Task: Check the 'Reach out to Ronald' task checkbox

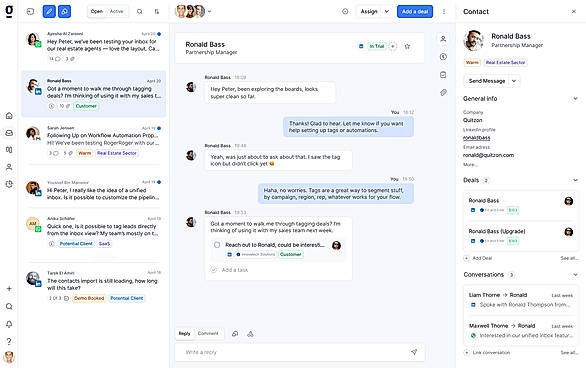Action: coord(217,245)
